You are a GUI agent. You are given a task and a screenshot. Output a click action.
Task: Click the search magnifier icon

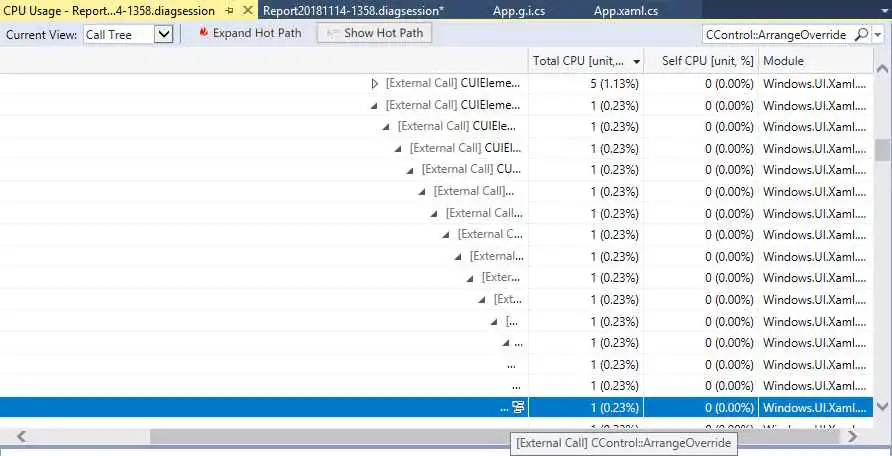861,35
